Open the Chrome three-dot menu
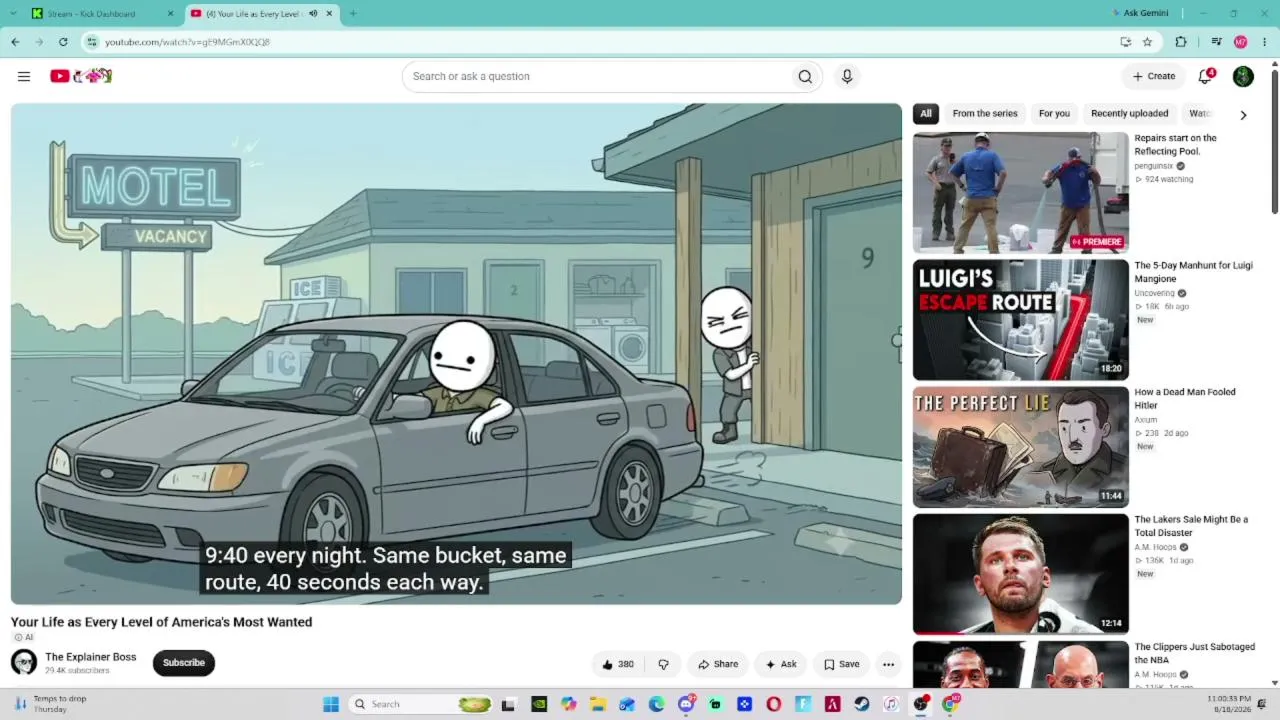 (1265, 42)
